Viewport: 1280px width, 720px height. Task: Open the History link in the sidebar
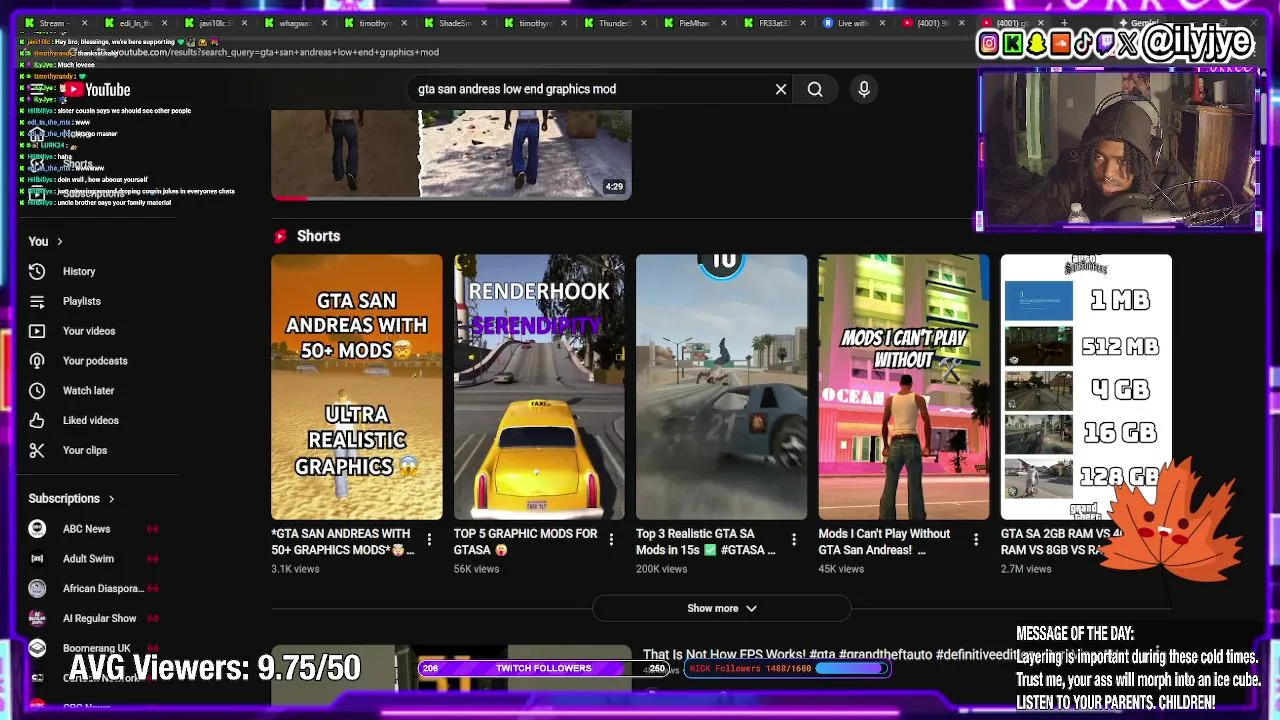point(79,271)
